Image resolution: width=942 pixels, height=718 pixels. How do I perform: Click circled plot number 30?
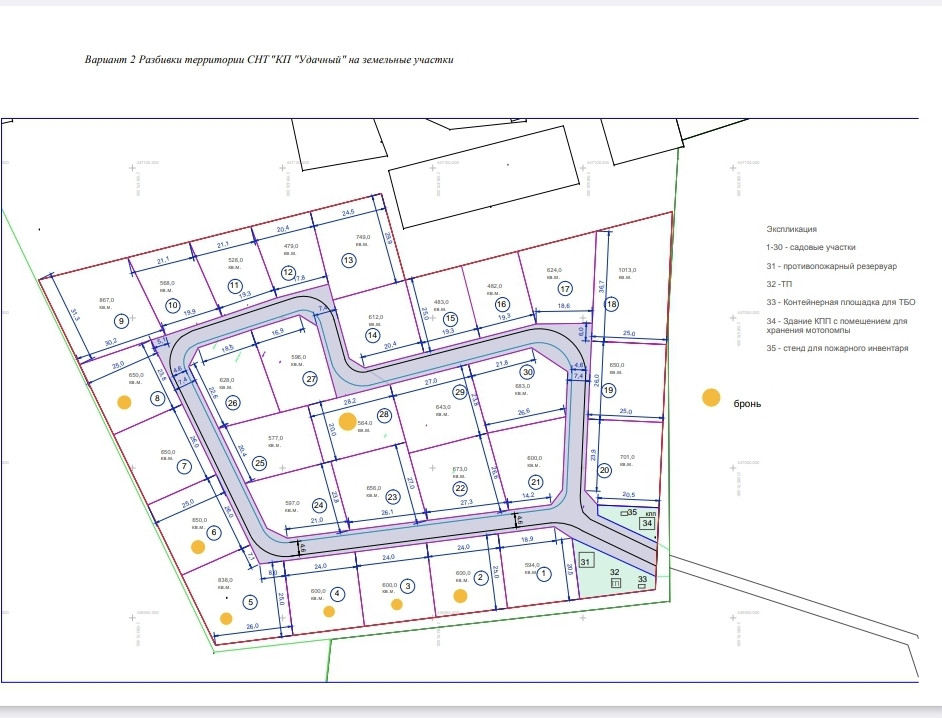click(x=527, y=372)
